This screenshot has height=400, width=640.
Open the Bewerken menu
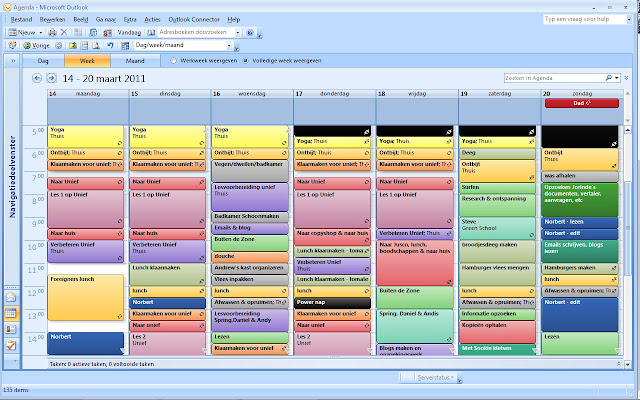point(52,19)
